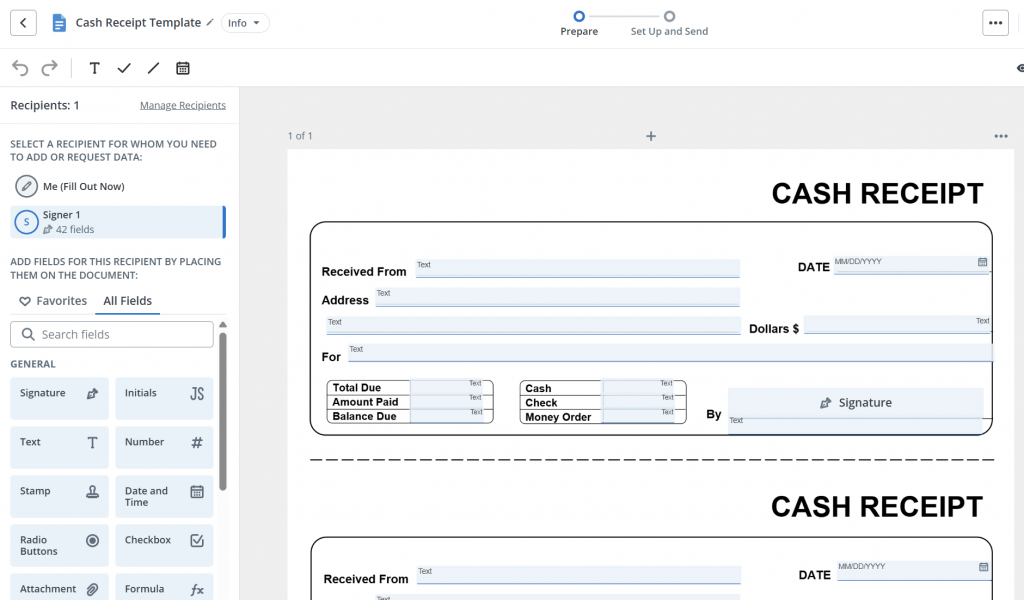Go back using the left arrow button
Image resolution: width=1024 pixels, height=600 pixels.
pyautogui.click(x=24, y=23)
